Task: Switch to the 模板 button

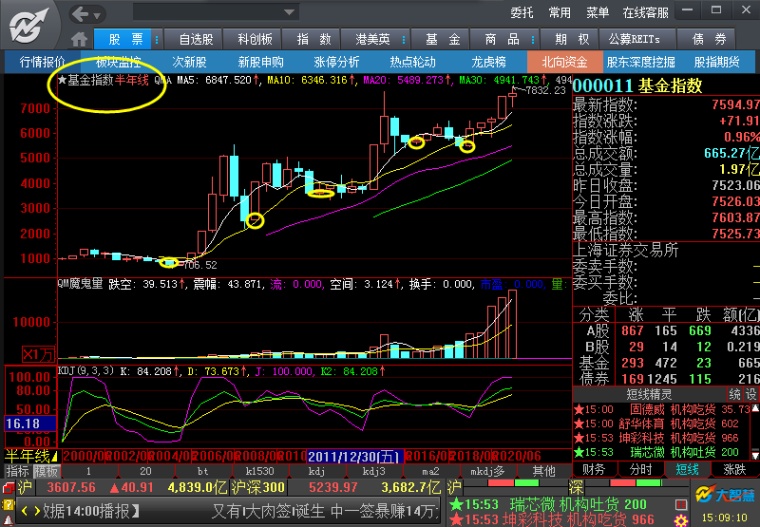Action: 46,471
